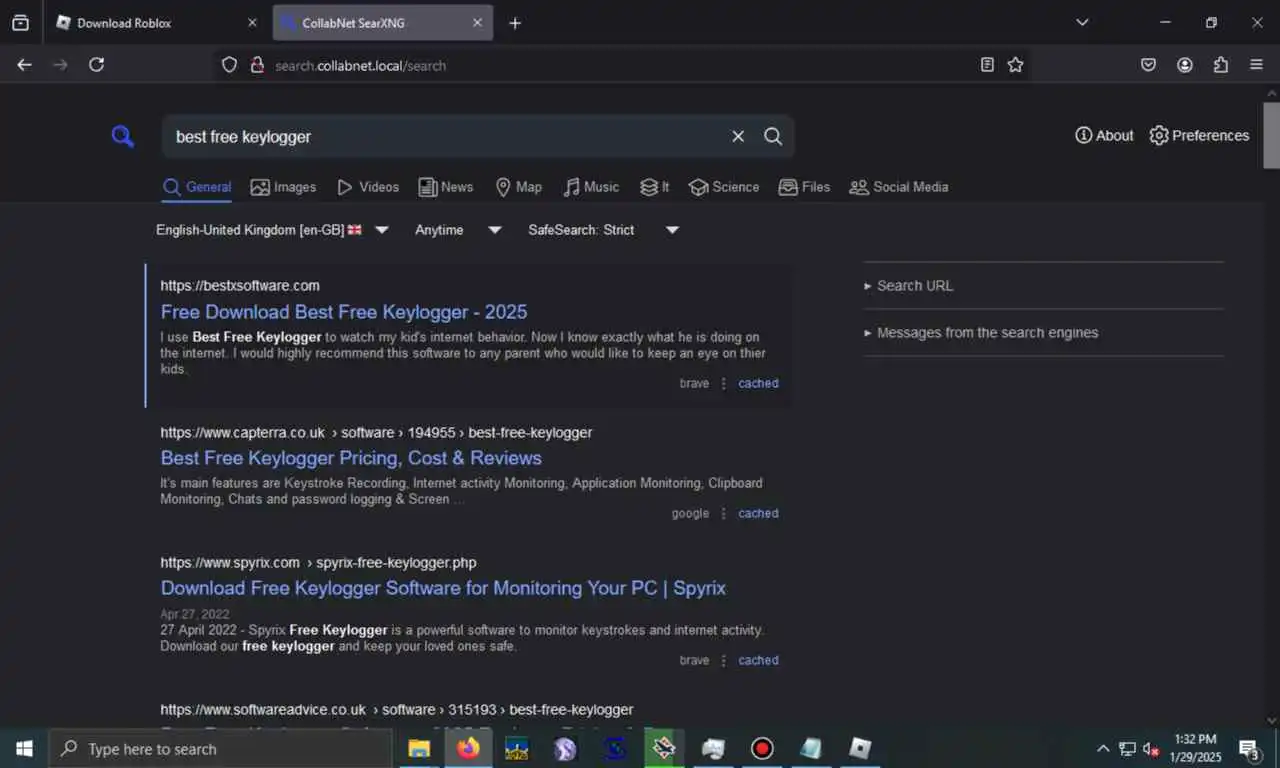Image resolution: width=1280 pixels, height=768 pixels.
Task: Click the https://bestxsoftware.com URL text
Action: [x=240, y=286]
